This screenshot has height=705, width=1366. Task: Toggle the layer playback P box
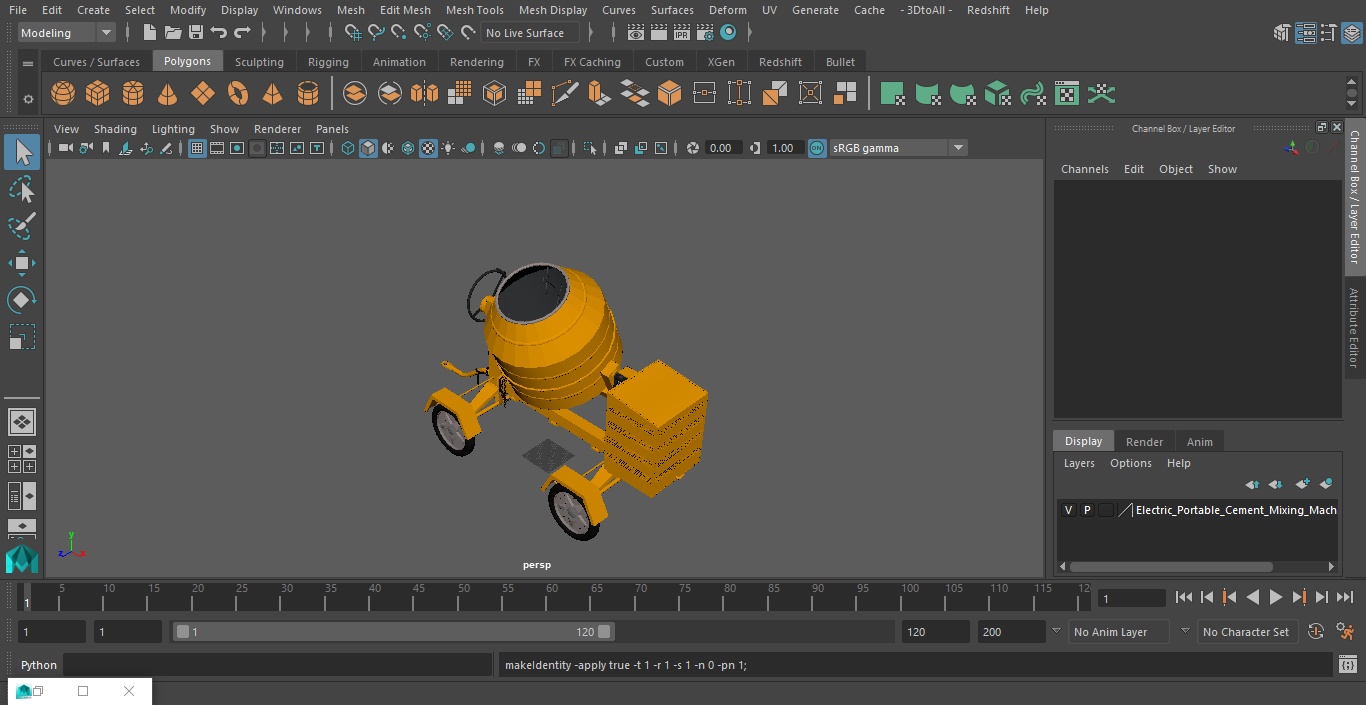[1087, 510]
